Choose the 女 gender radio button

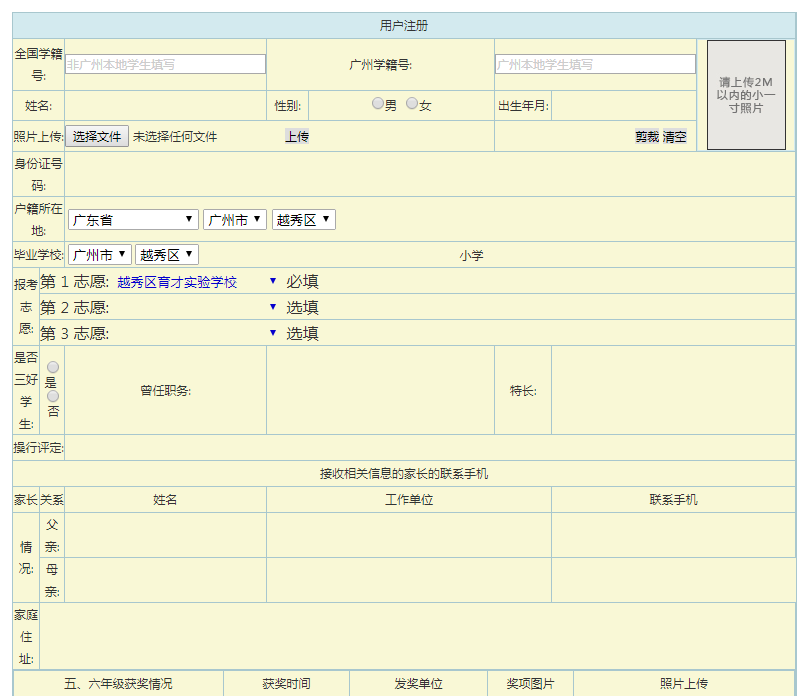[x=412, y=103]
